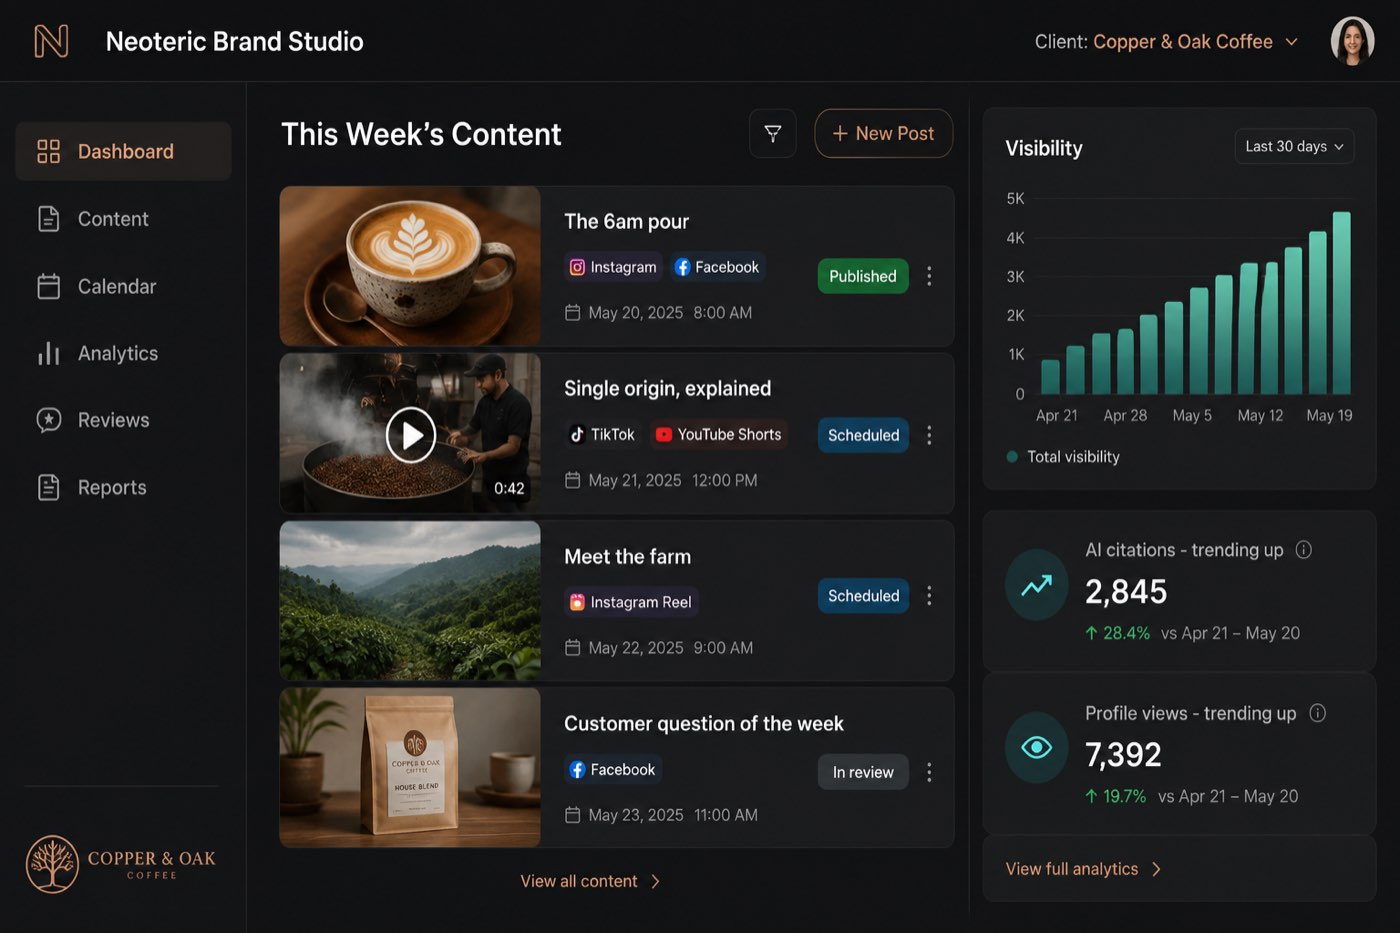Play the Single origin, explained video

pyautogui.click(x=411, y=435)
